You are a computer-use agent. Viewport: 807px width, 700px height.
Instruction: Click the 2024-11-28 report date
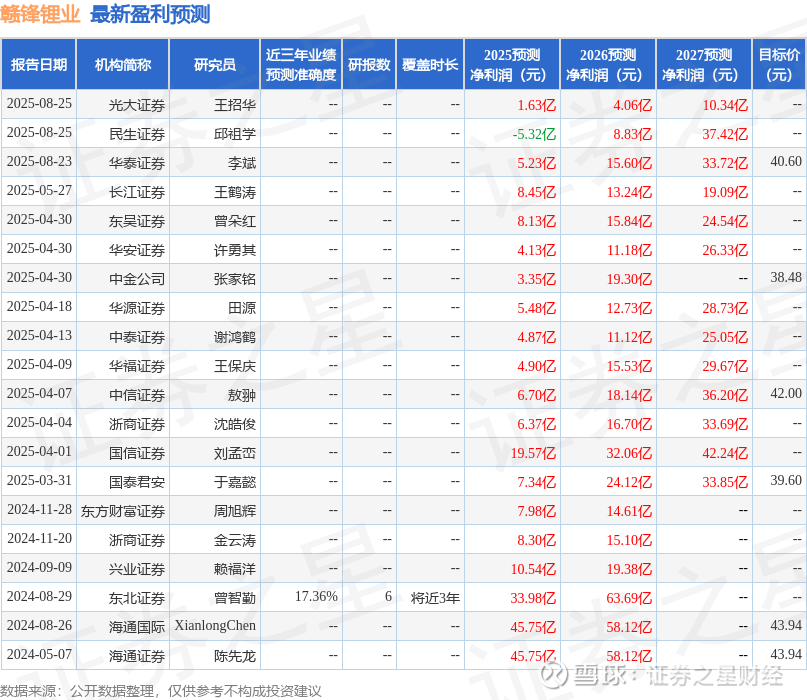tap(39, 509)
